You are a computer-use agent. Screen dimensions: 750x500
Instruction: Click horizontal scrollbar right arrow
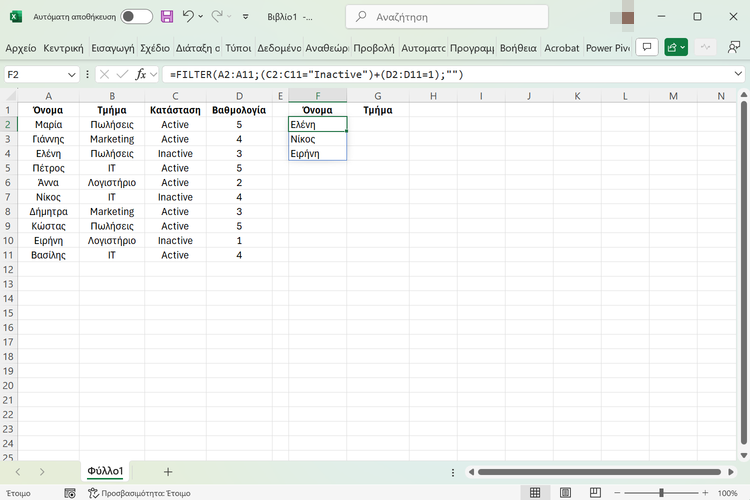[x=731, y=472]
